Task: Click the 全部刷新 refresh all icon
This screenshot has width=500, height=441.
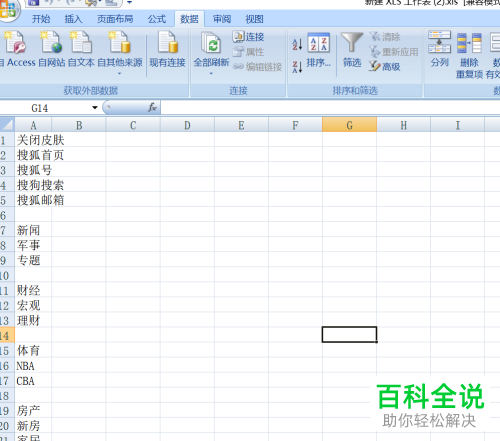Action: (x=211, y=43)
